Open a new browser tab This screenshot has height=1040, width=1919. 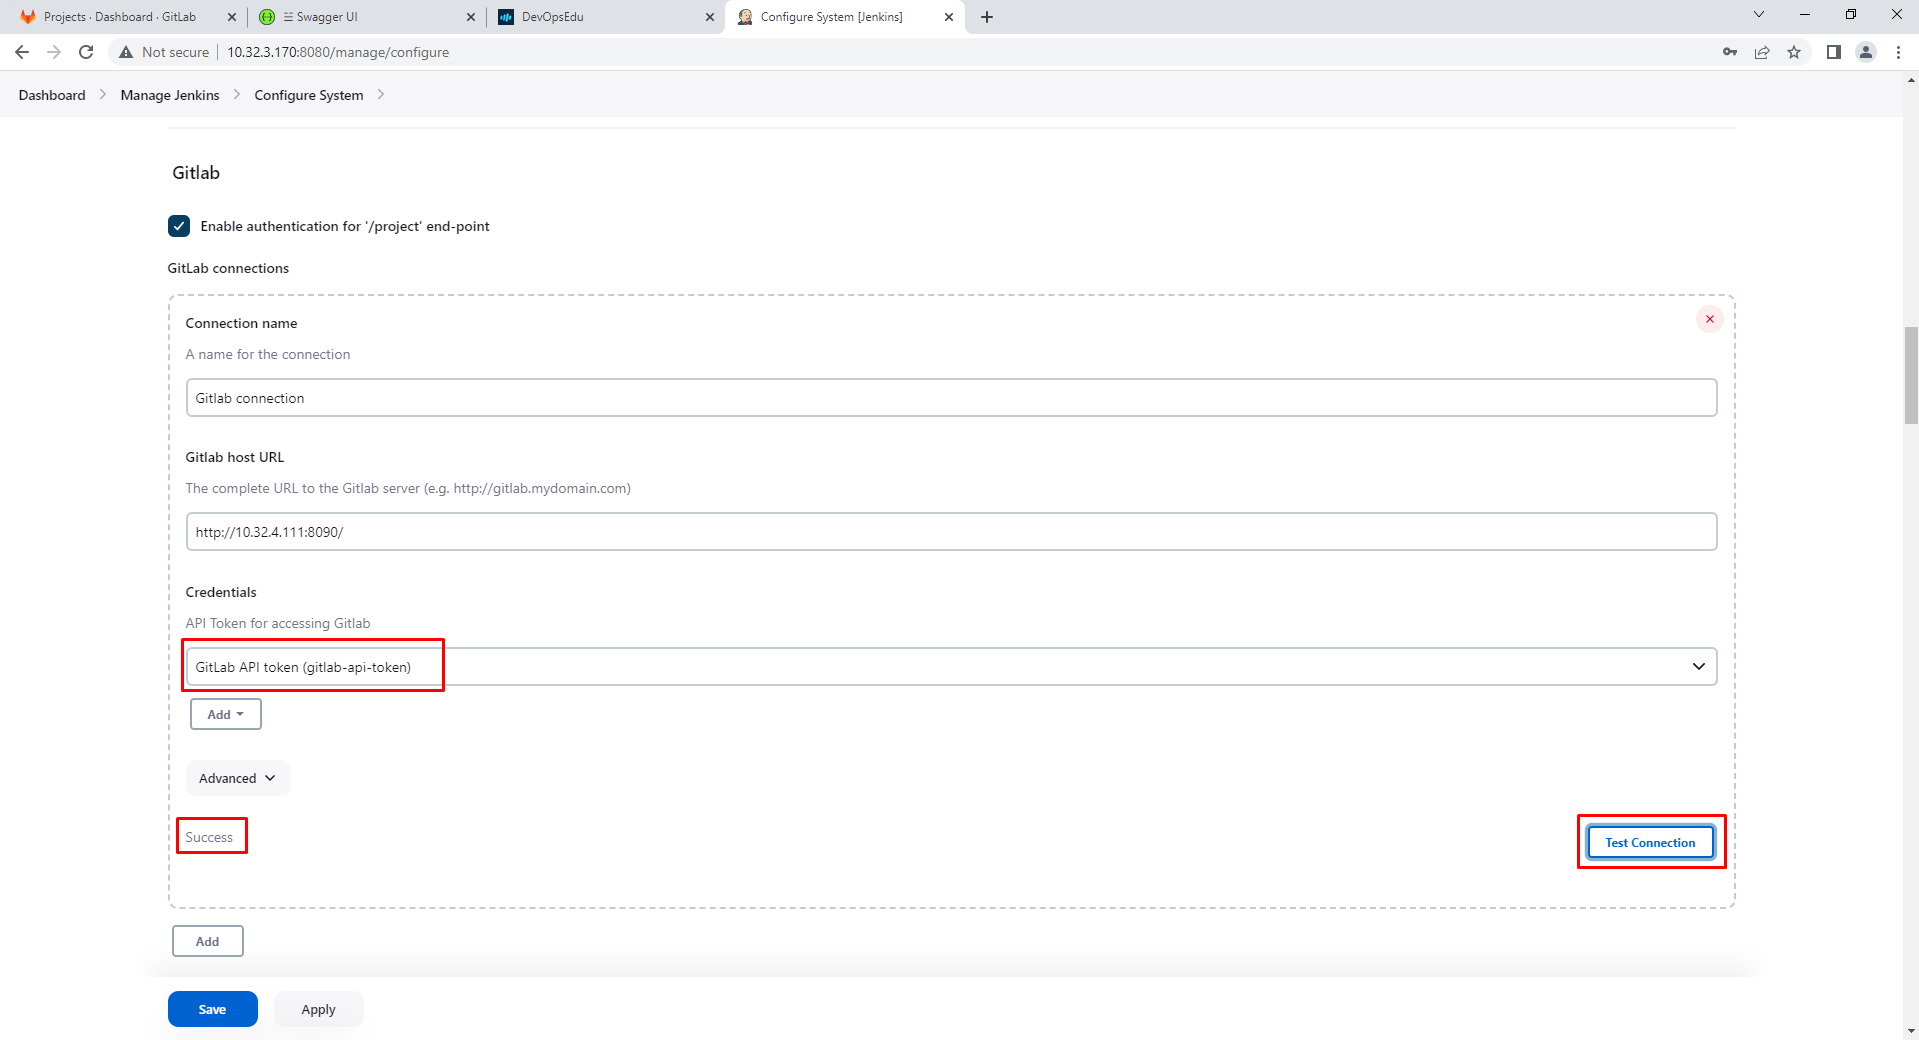[x=987, y=17]
